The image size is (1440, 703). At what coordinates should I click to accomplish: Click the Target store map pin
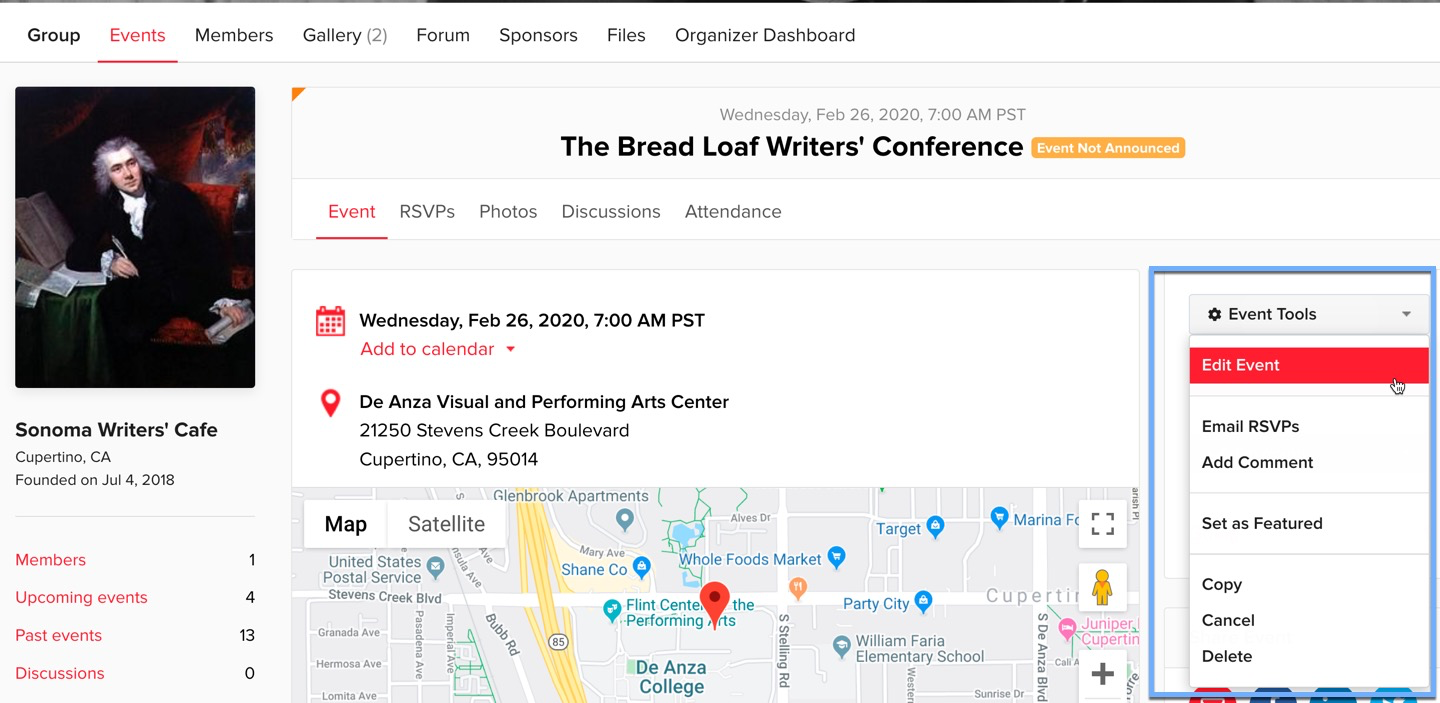tap(935, 525)
